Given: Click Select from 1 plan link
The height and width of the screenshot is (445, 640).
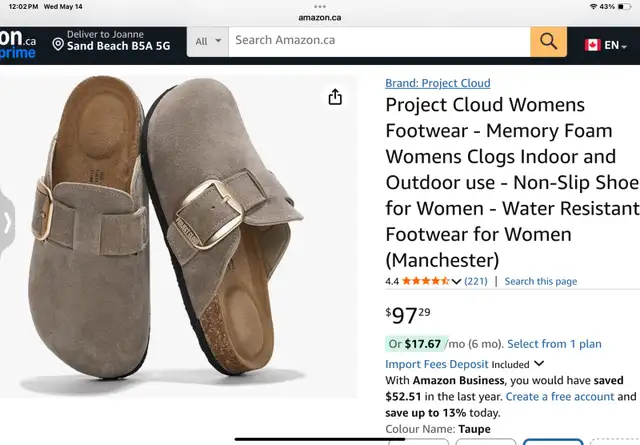Looking at the screenshot, I should [x=554, y=344].
